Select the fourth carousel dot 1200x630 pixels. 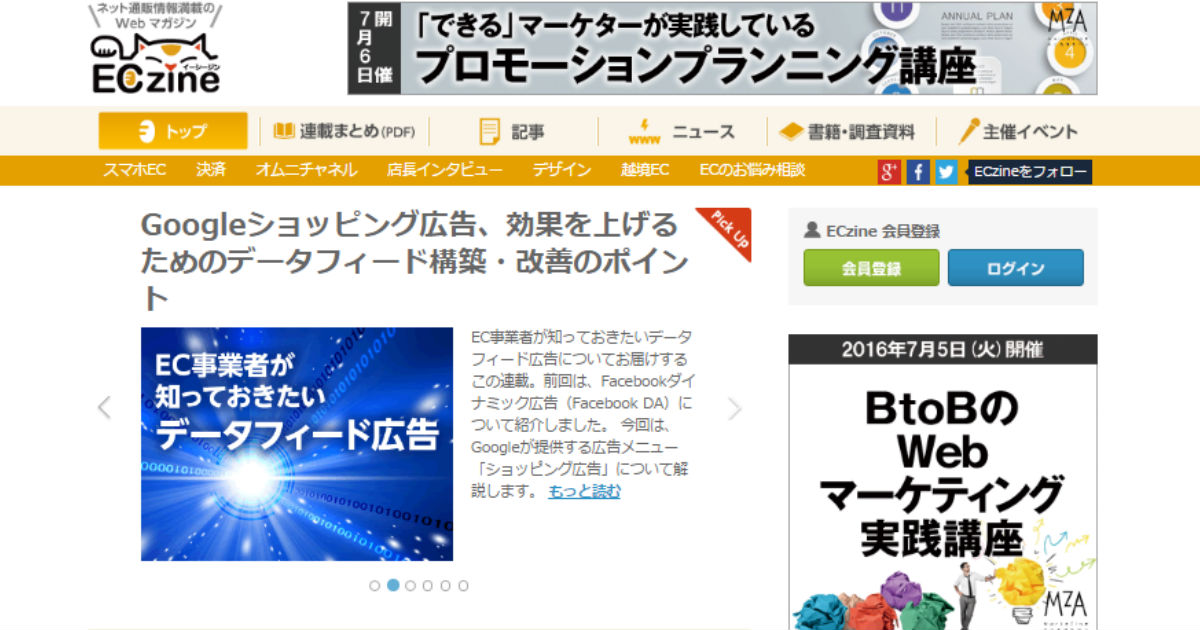[428, 586]
